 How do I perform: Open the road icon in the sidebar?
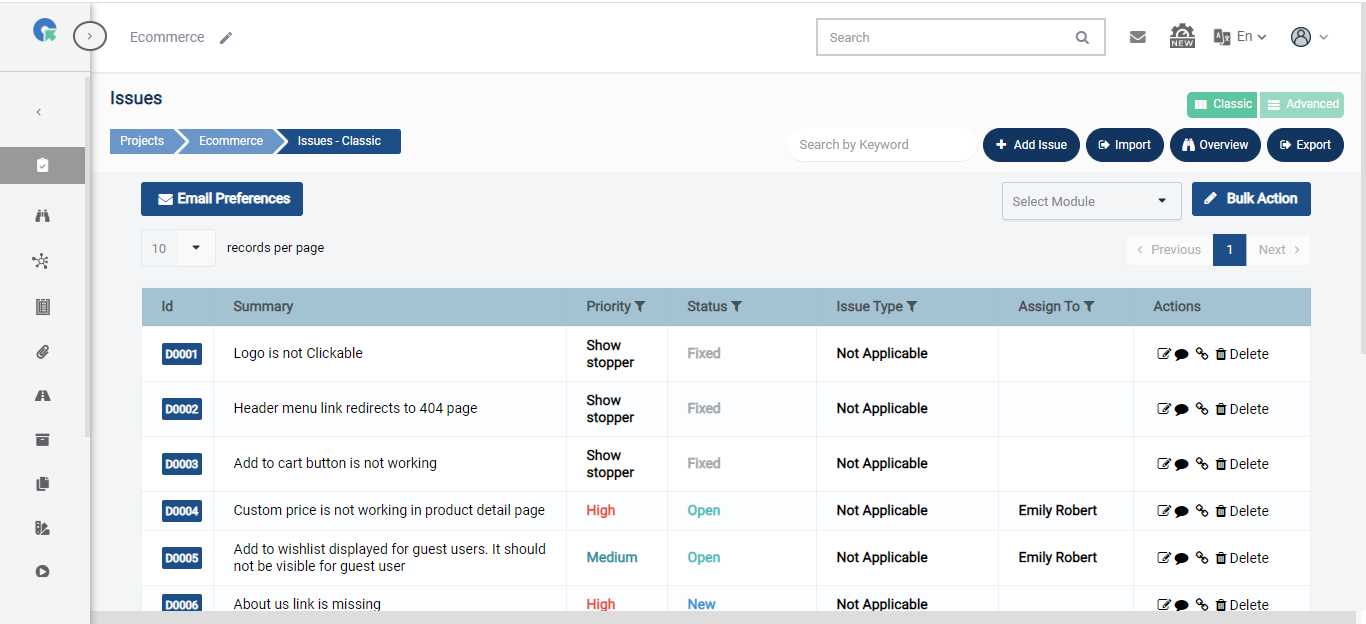[42, 396]
